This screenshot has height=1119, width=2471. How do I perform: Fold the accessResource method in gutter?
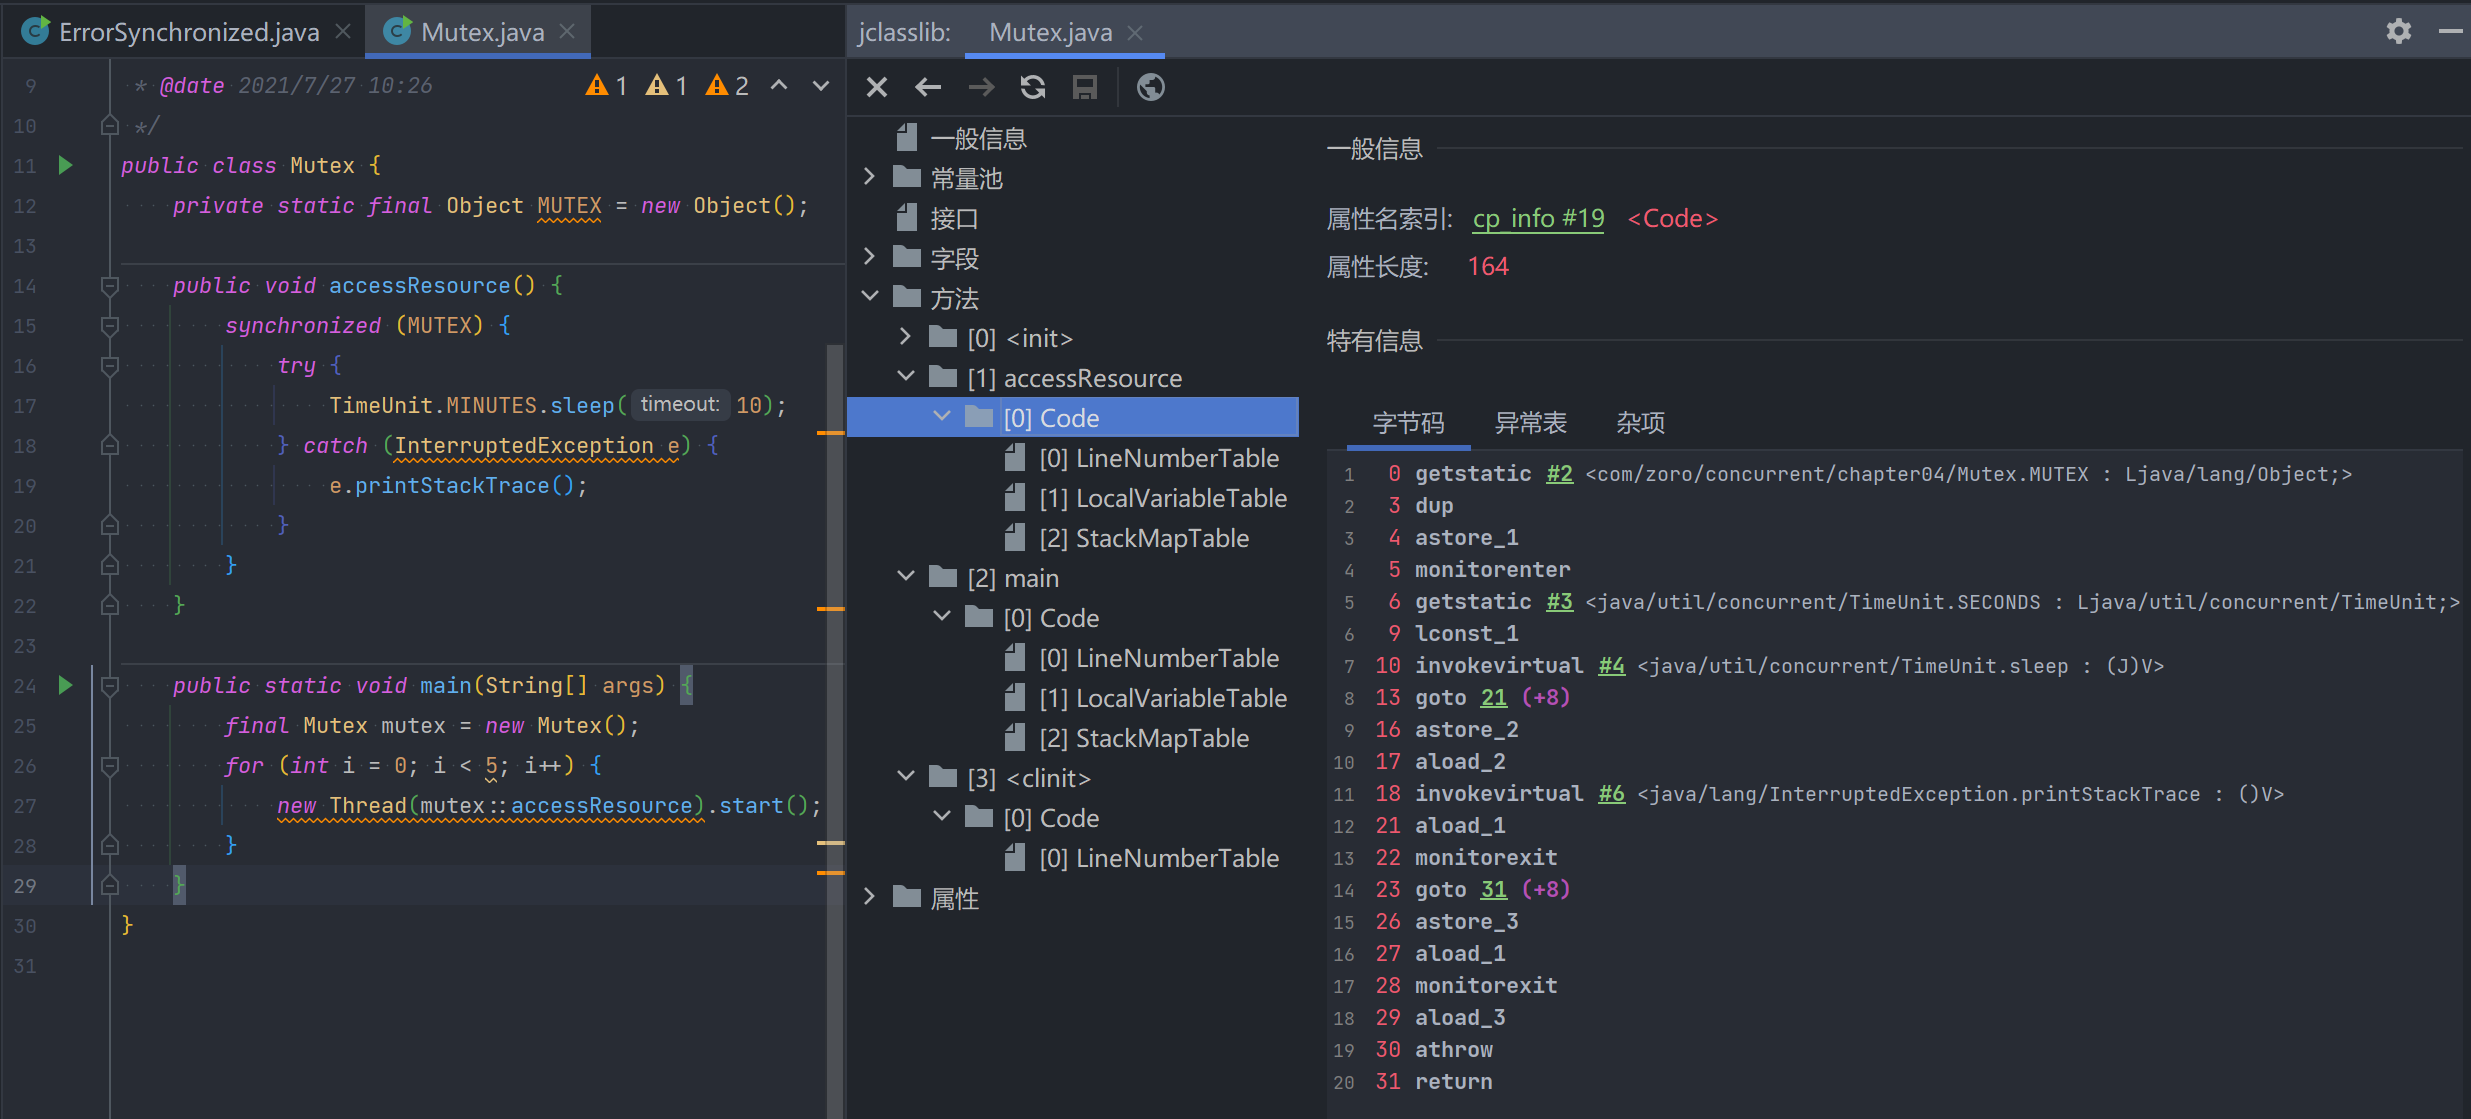(x=110, y=286)
